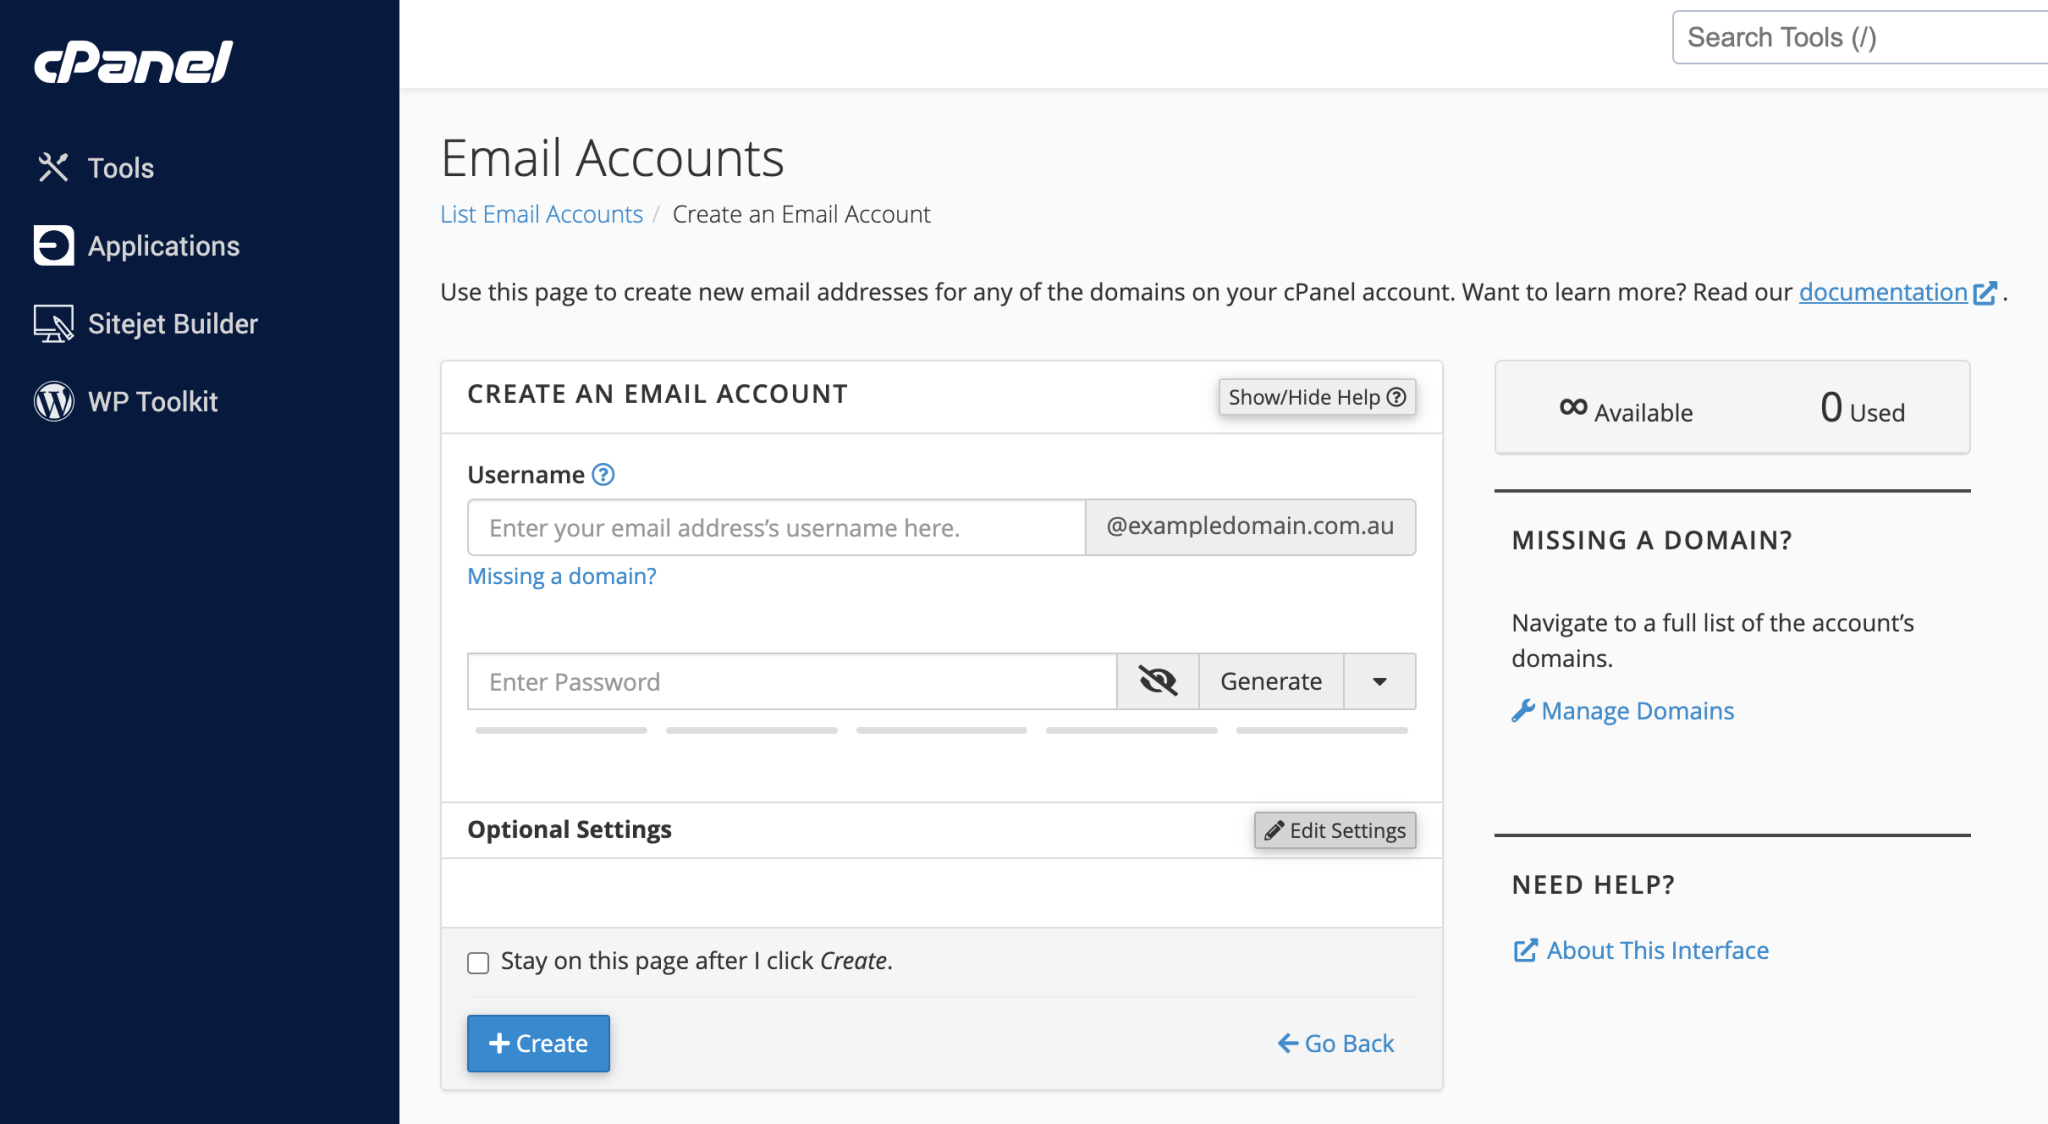
Task: Click the @exampledomain.com.au domain selector
Action: tap(1250, 526)
